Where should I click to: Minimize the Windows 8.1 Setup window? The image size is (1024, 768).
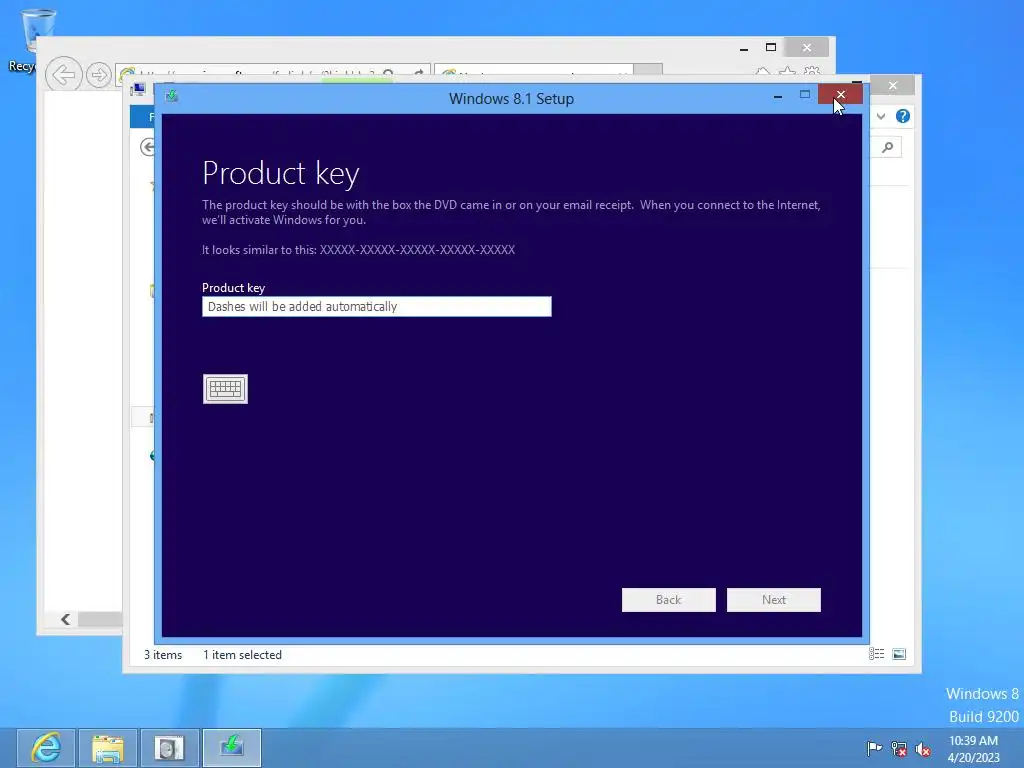778,95
